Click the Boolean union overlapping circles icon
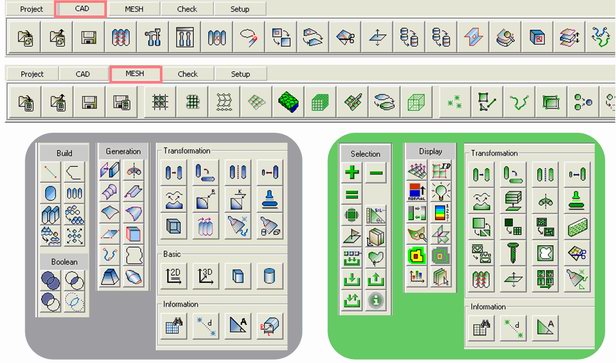Image resolution: width=616 pixels, height=363 pixels. click(x=50, y=280)
